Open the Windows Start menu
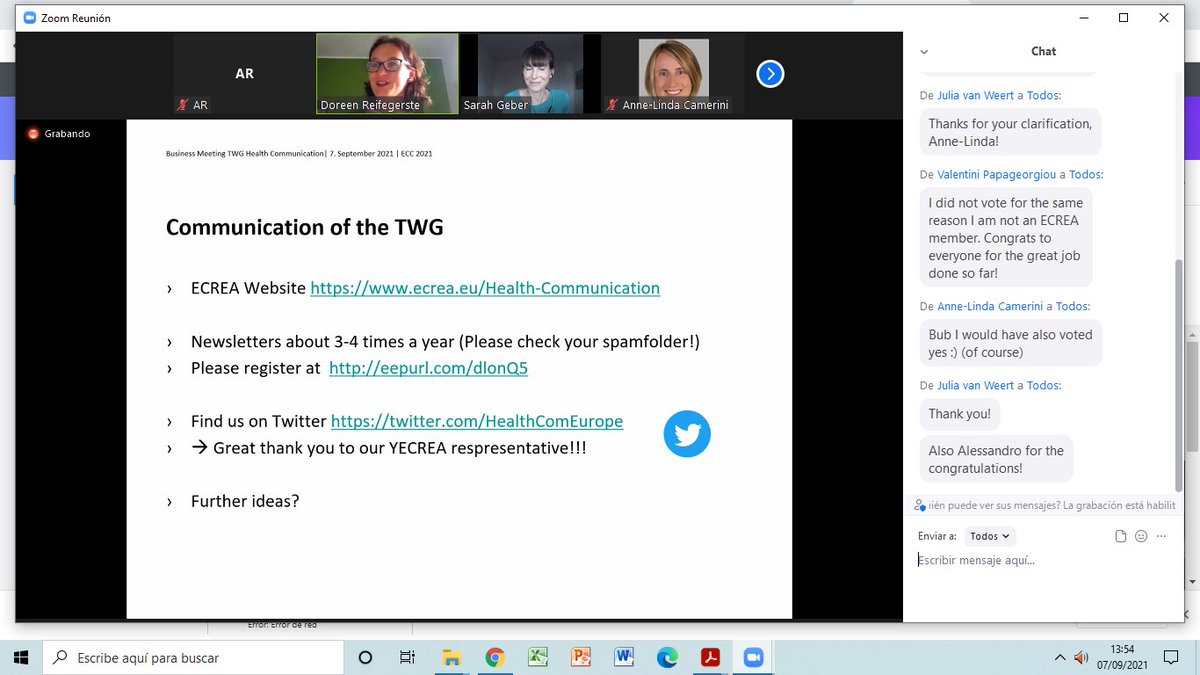Viewport: 1200px width, 675px height. [23, 657]
